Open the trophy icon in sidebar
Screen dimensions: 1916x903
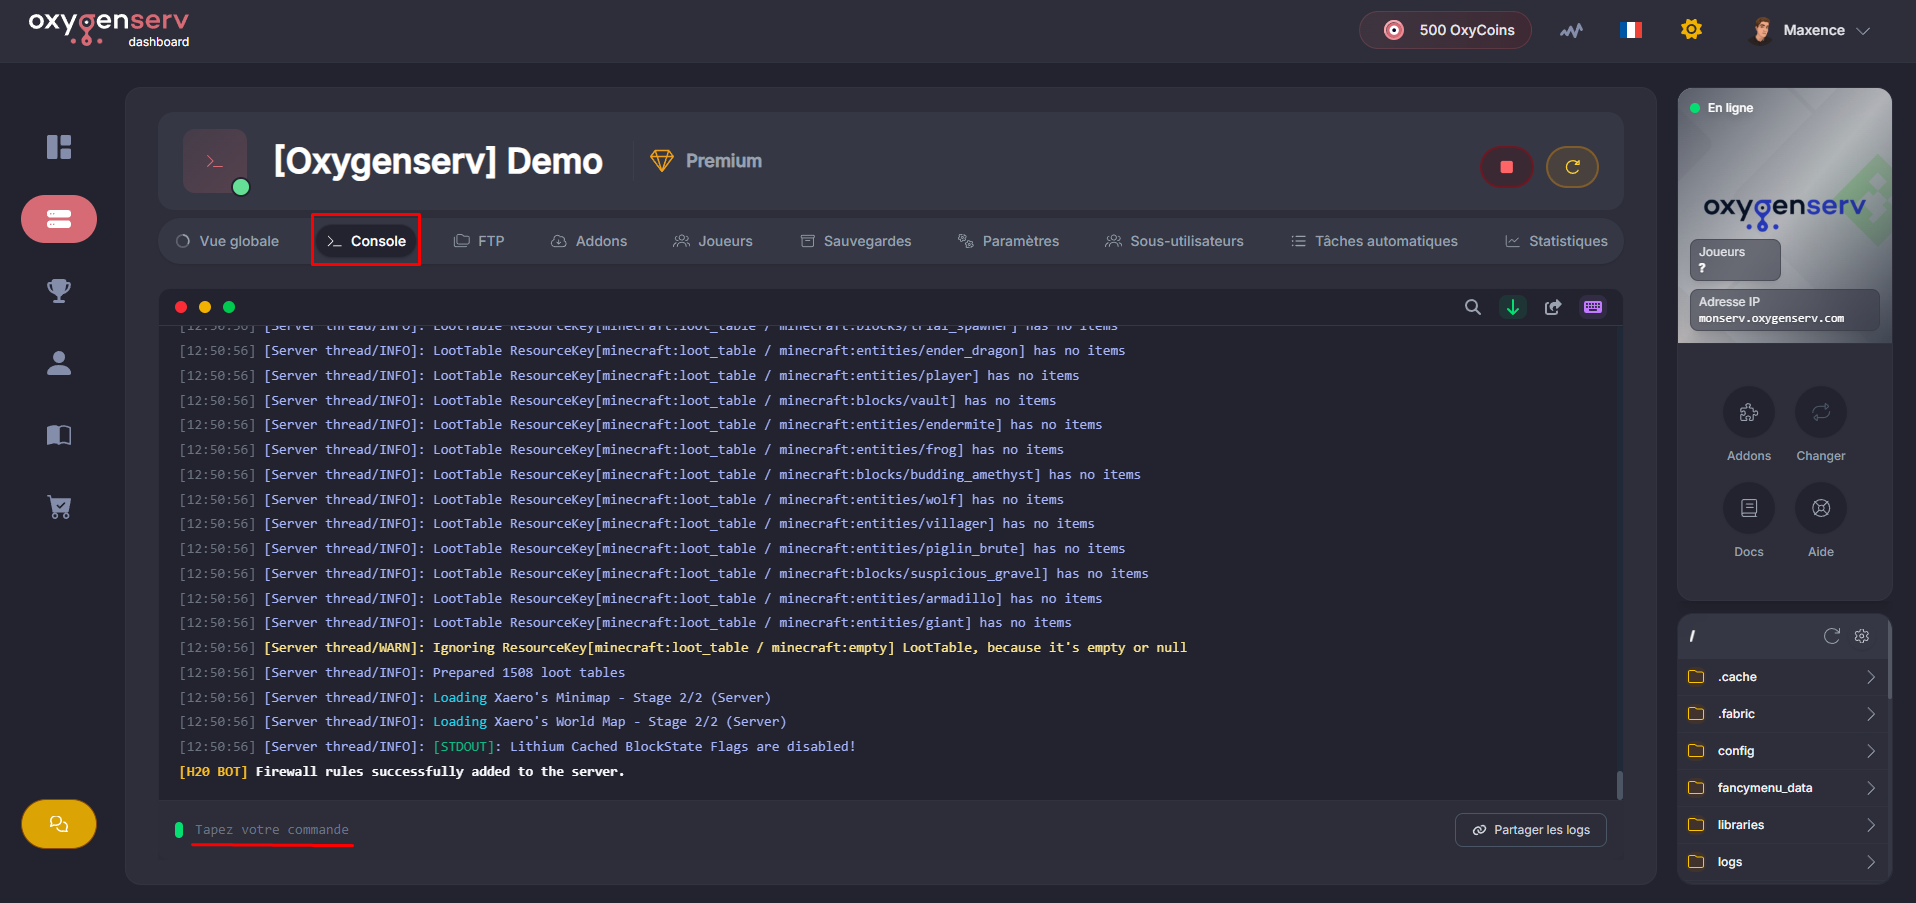pos(59,291)
